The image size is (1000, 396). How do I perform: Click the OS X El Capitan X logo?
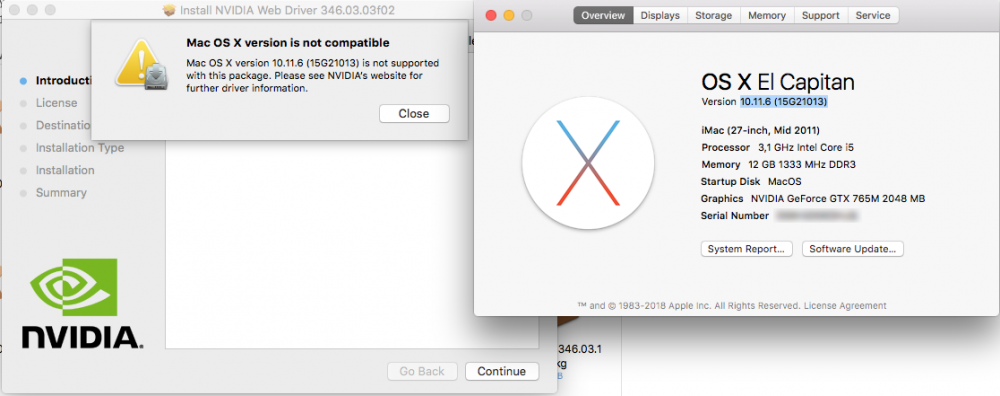(588, 162)
